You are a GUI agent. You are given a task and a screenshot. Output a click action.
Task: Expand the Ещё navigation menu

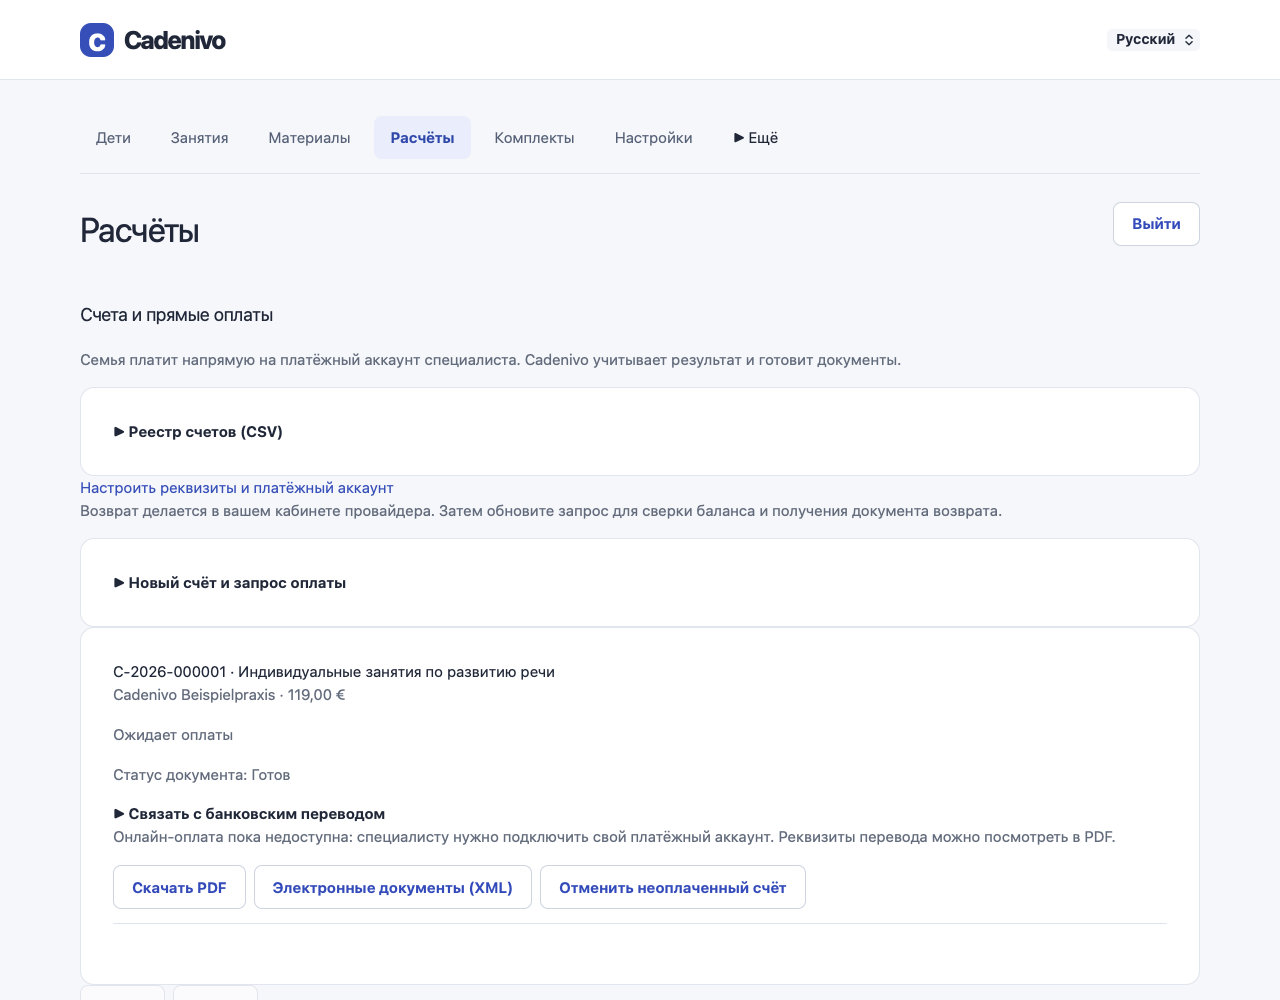click(x=756, y=138)
